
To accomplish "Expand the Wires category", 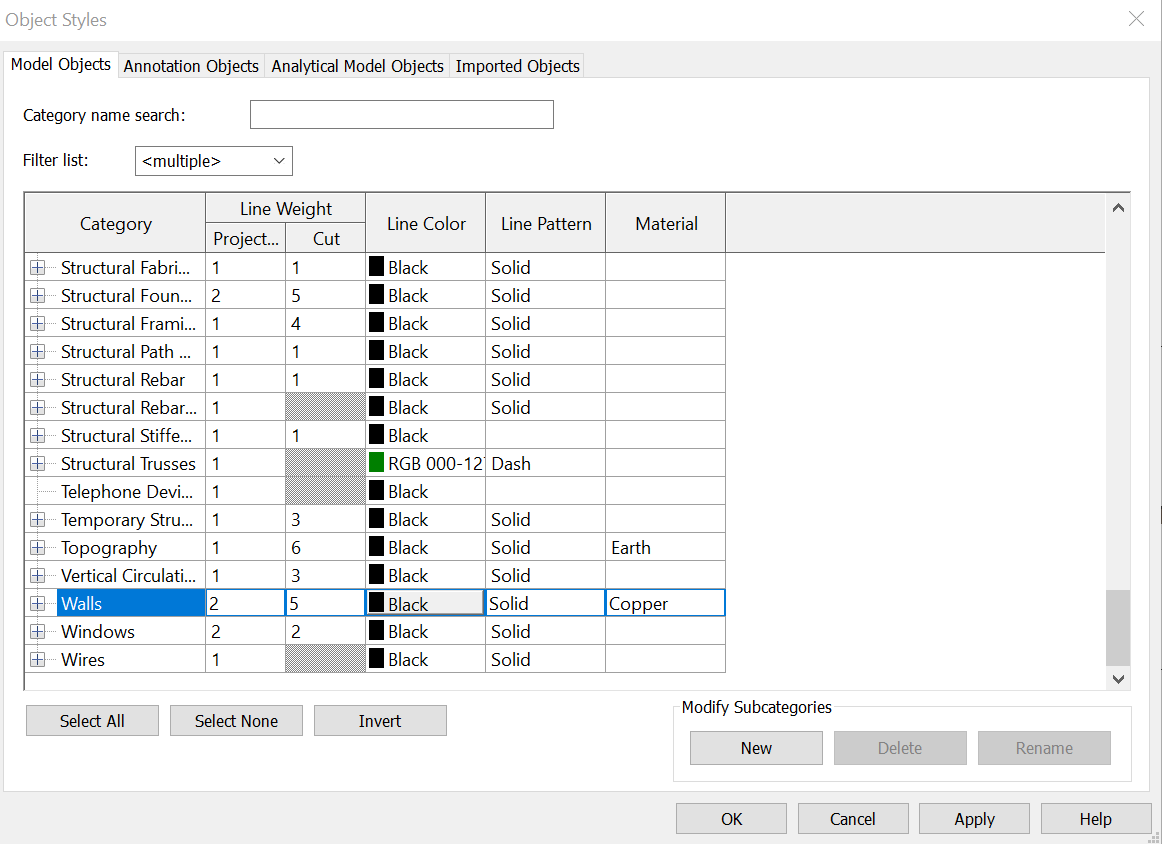I will [37, 659].
